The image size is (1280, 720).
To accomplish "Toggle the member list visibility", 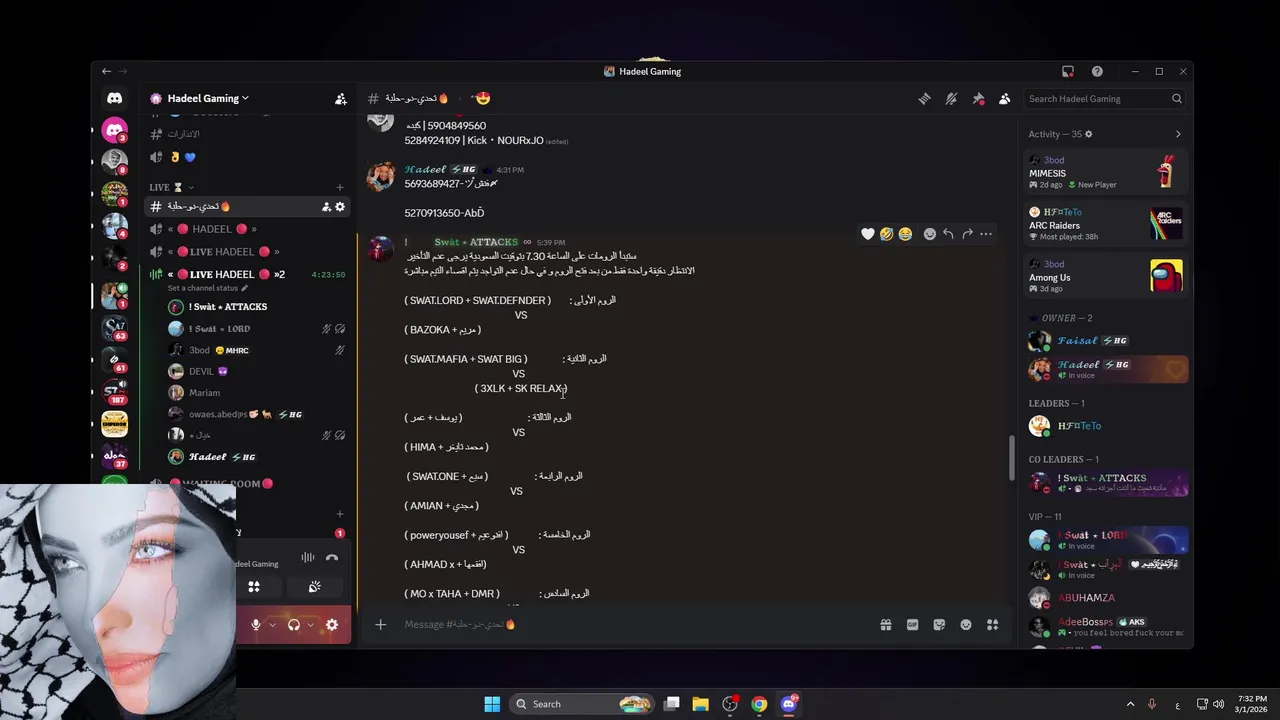I will click(1005, 98).
